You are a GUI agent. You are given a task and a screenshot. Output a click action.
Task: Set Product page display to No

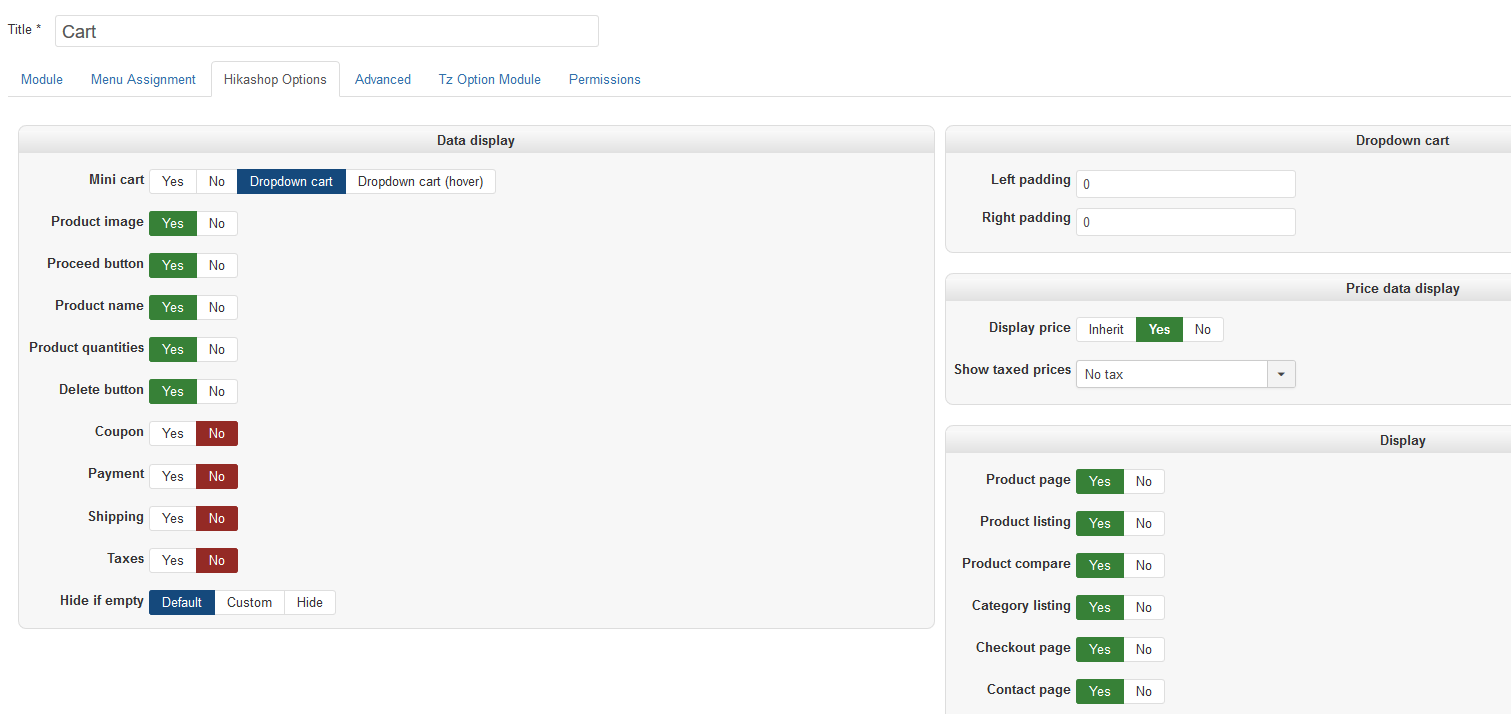(x=1144, y=481)
